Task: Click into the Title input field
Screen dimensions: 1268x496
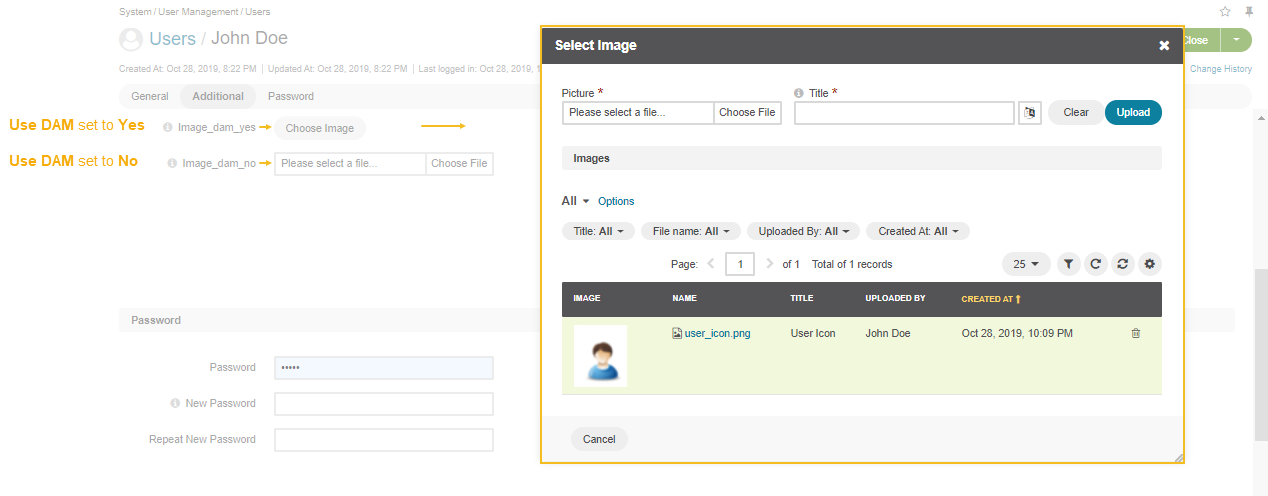Action: (x=904, y=112)
